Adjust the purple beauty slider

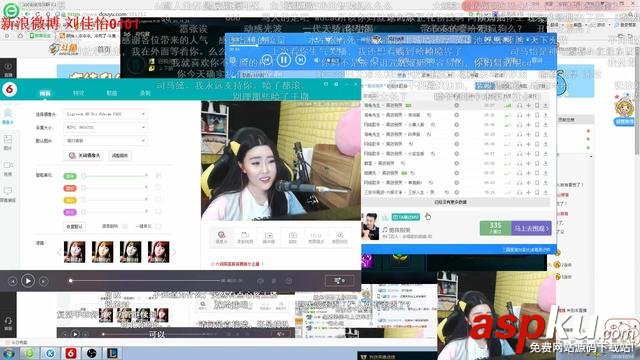[115, 212]
